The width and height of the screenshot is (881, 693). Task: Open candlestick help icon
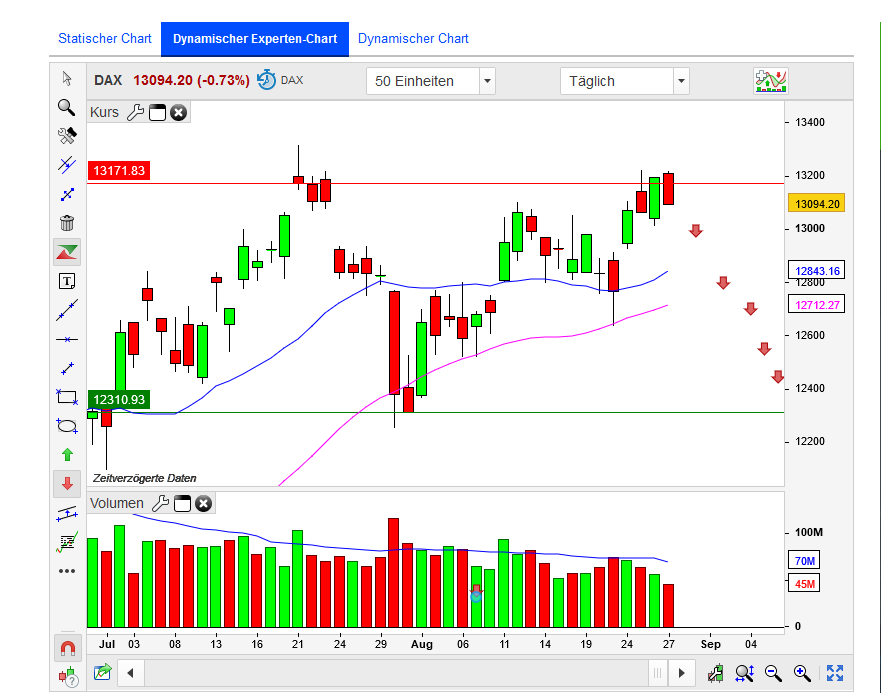[x=67, y=677]
